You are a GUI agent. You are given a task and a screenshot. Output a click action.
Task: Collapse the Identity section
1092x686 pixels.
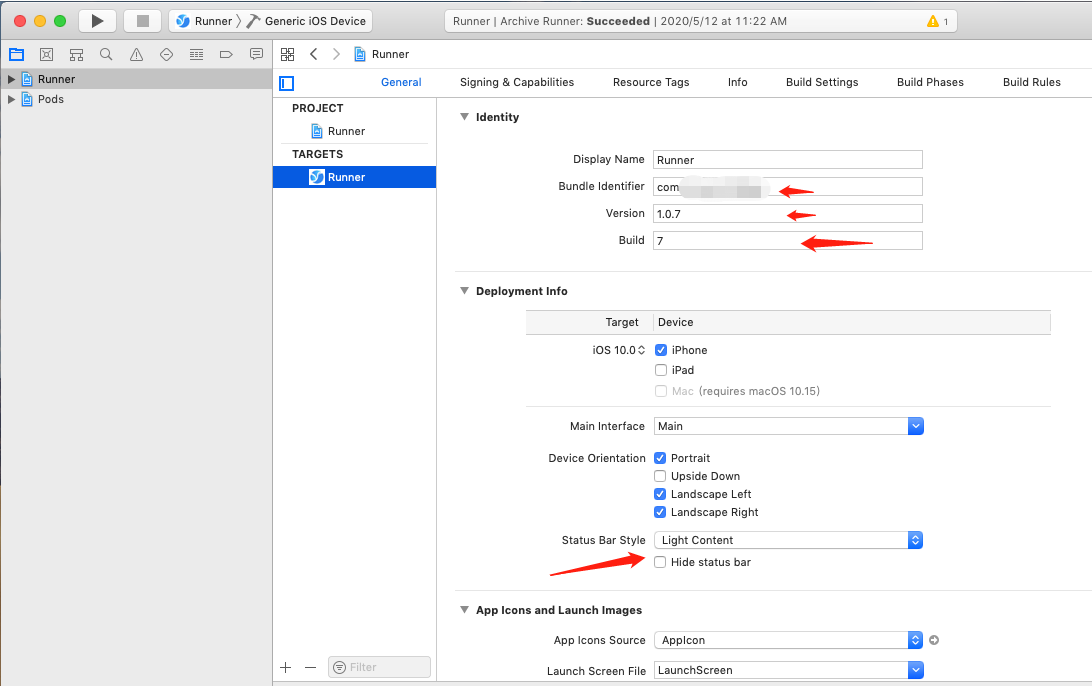[465, 117]
